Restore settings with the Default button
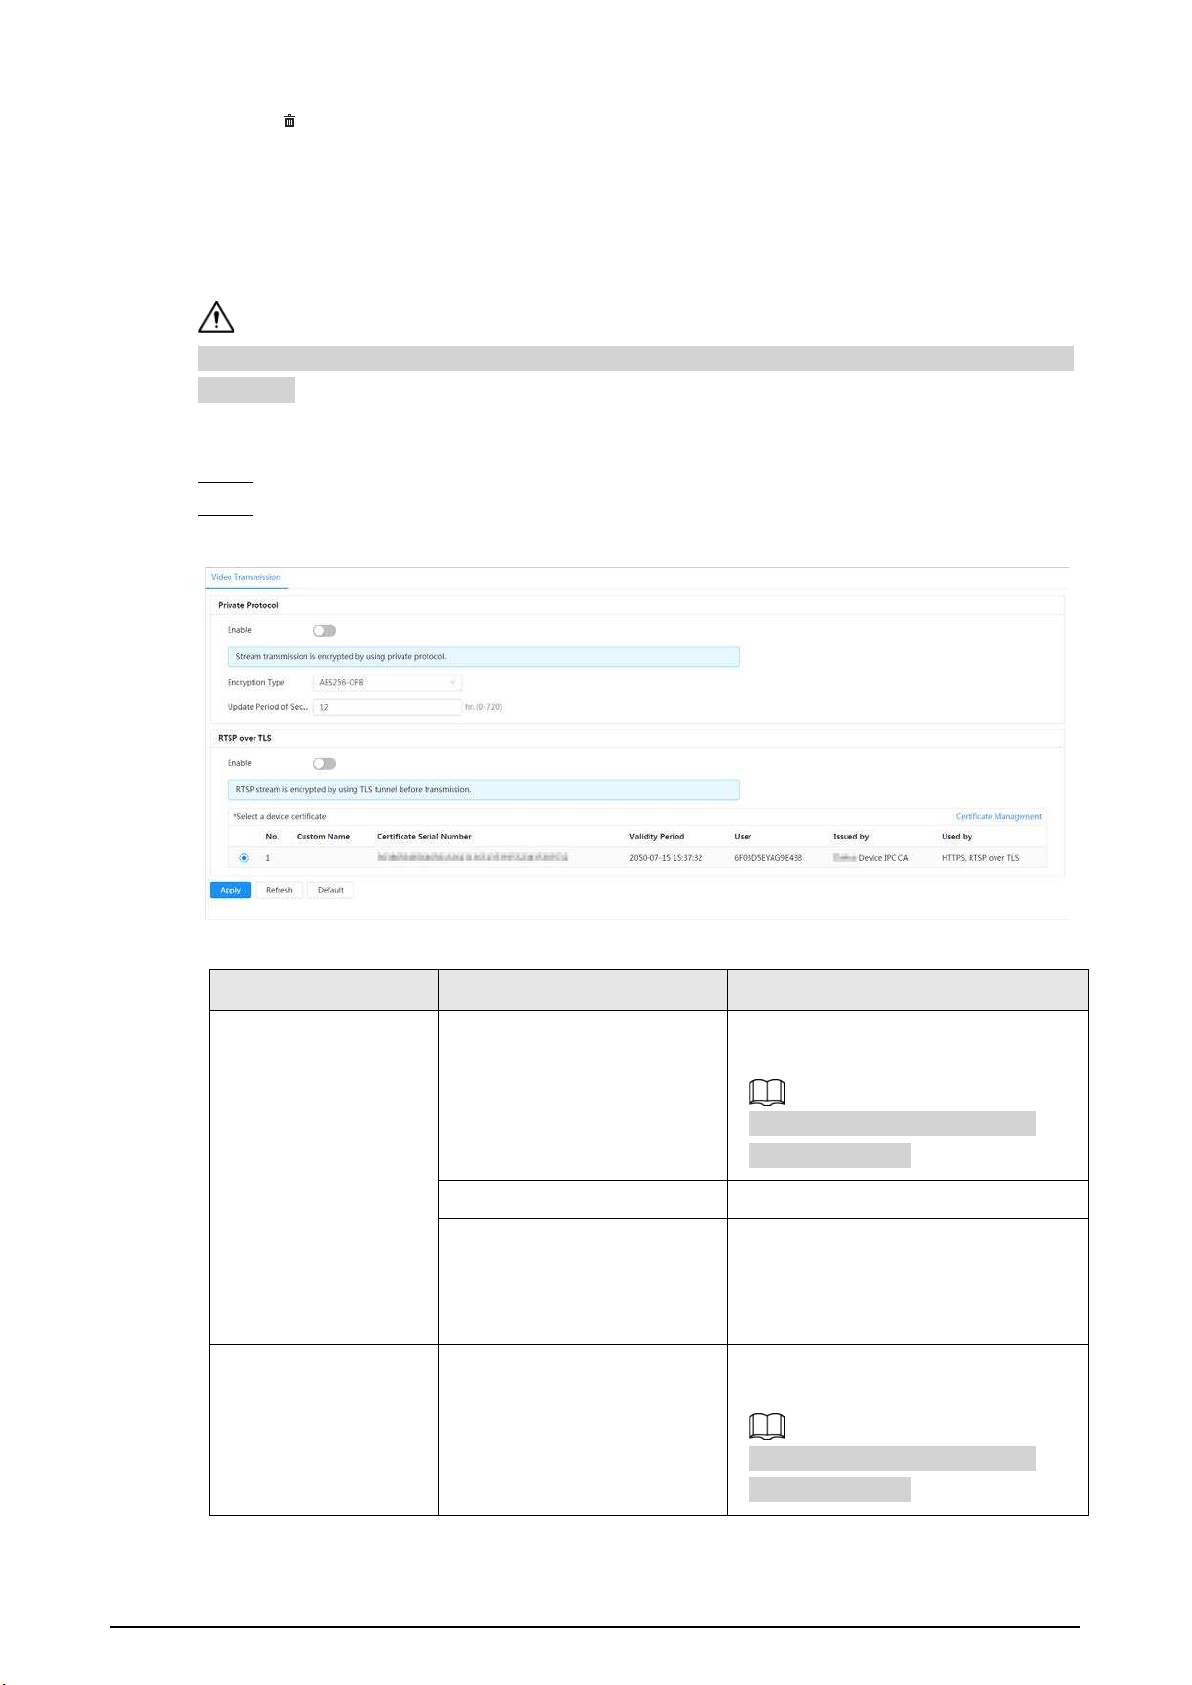This screenshot has width=1192, height=1685. click(x=330, y=890)
